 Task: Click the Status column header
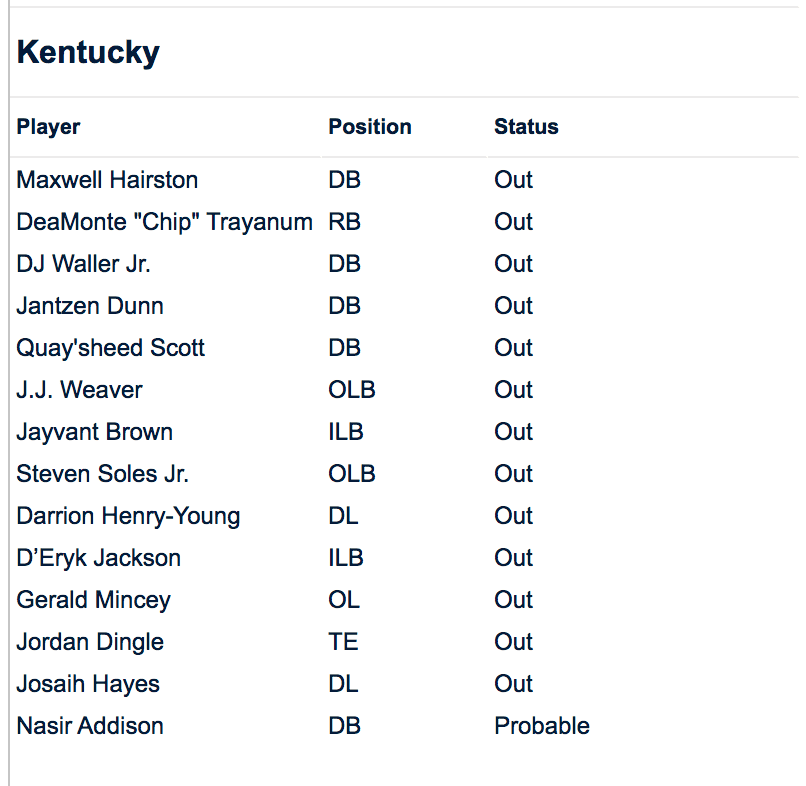pos(526,127)
